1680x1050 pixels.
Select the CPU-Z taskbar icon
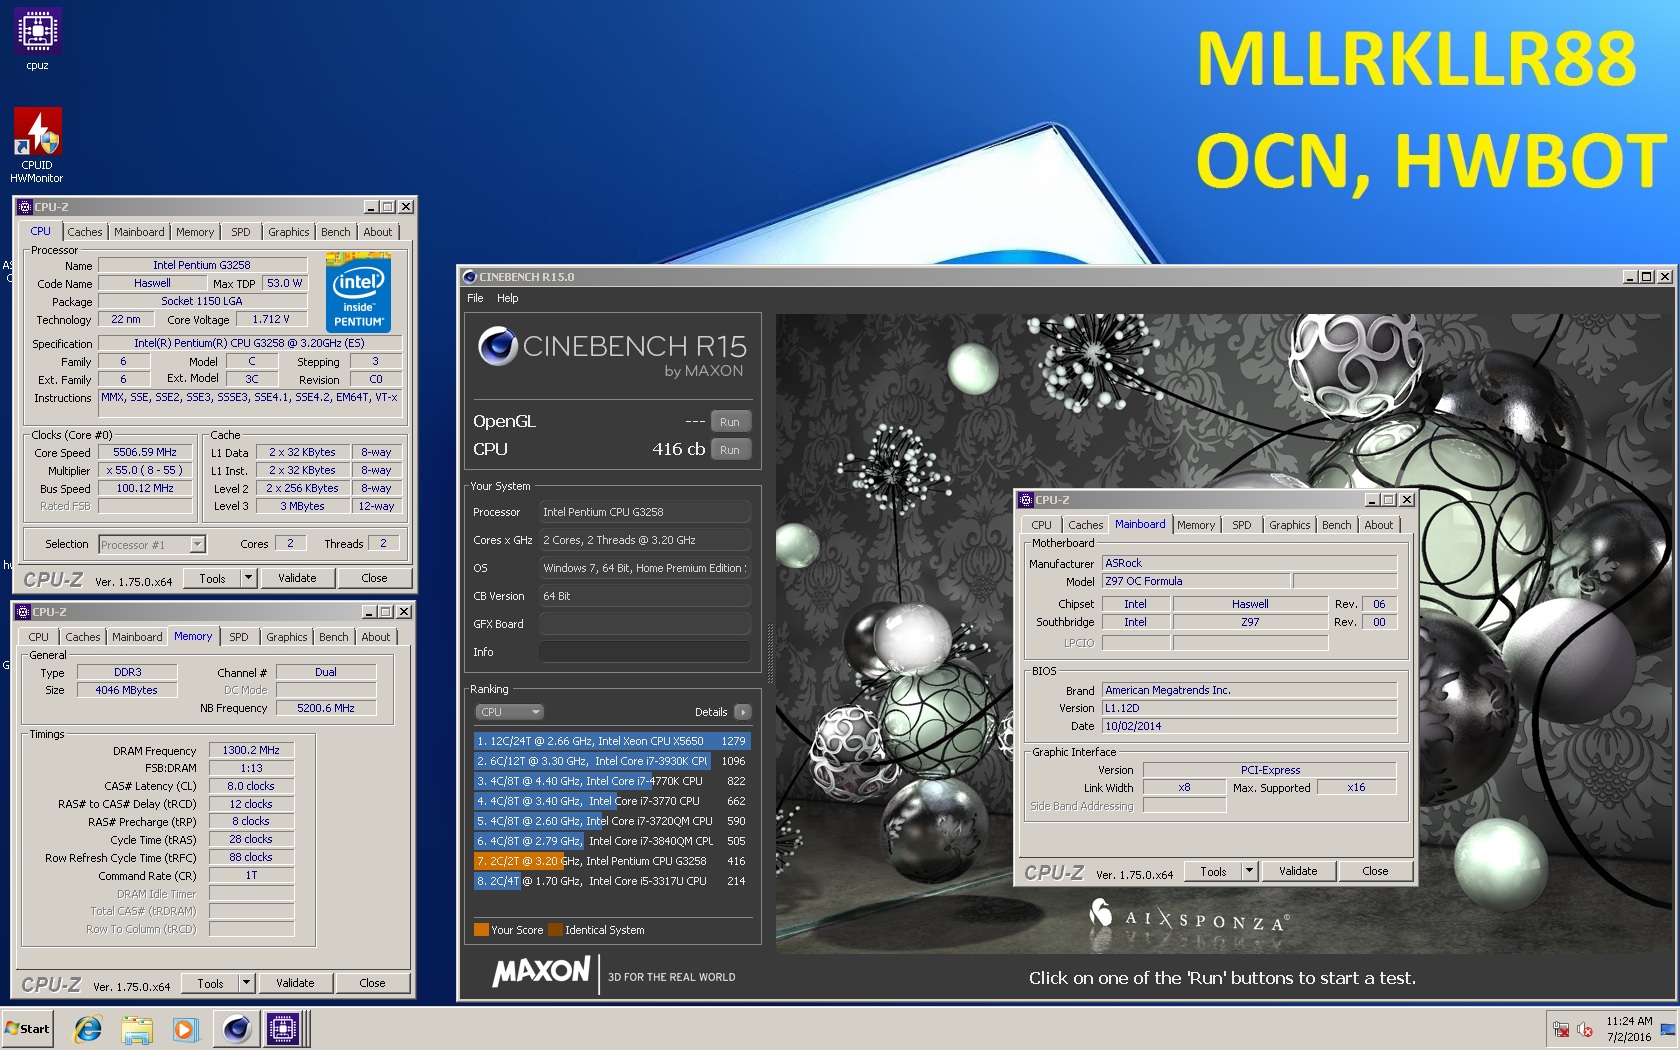(282, 1028)
